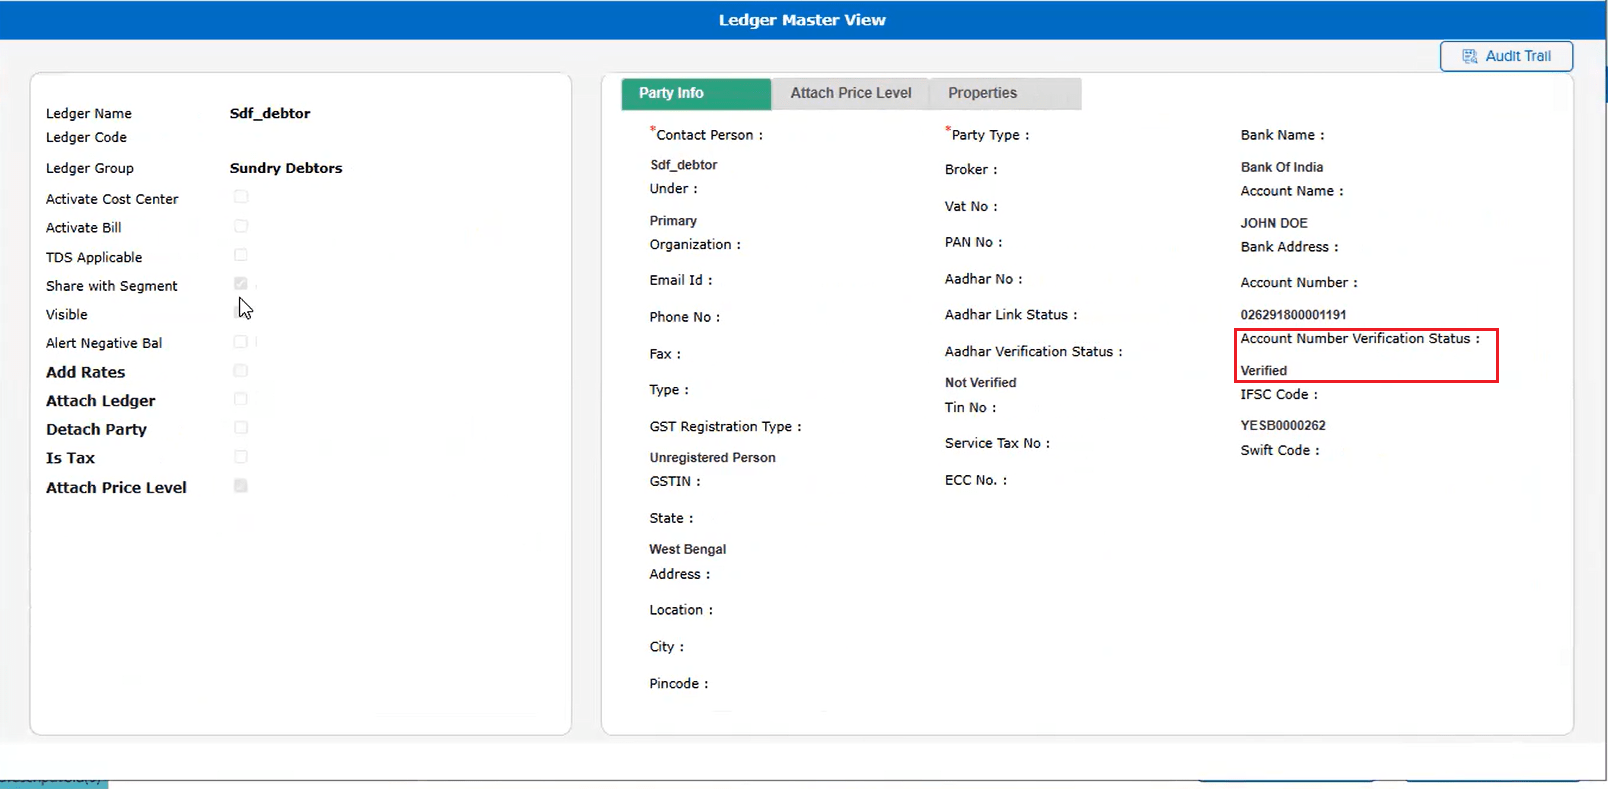1608x792 pixels.
Task: Click the PAN No label
Action: coord(973,242)
